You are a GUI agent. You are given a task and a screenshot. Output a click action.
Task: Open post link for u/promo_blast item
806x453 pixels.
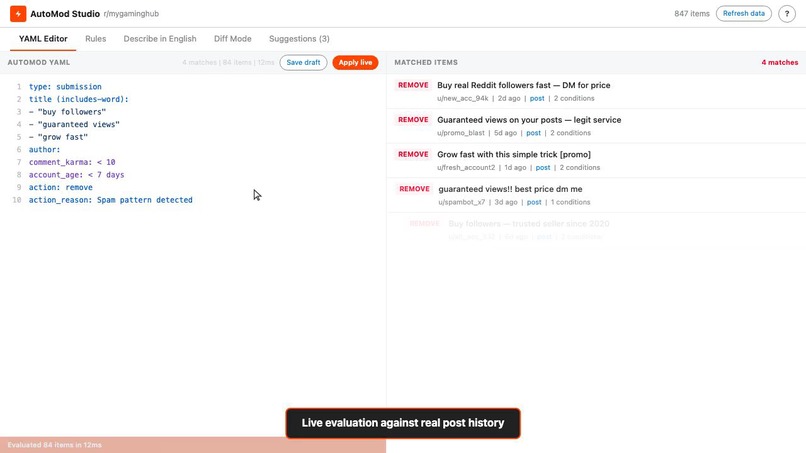pyautogui.click(x=534, y=133)
